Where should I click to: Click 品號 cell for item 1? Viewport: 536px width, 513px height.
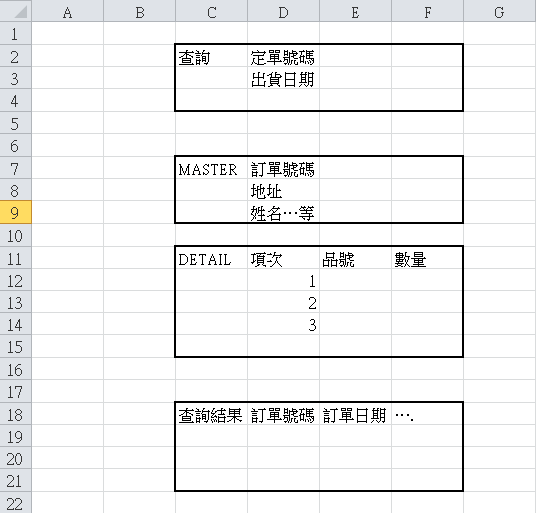click(x=356, y=280)
